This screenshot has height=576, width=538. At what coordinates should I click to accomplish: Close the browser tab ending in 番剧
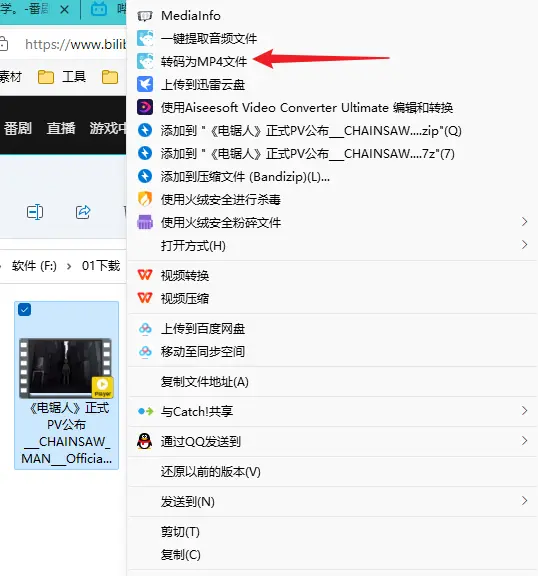point(65,9)
